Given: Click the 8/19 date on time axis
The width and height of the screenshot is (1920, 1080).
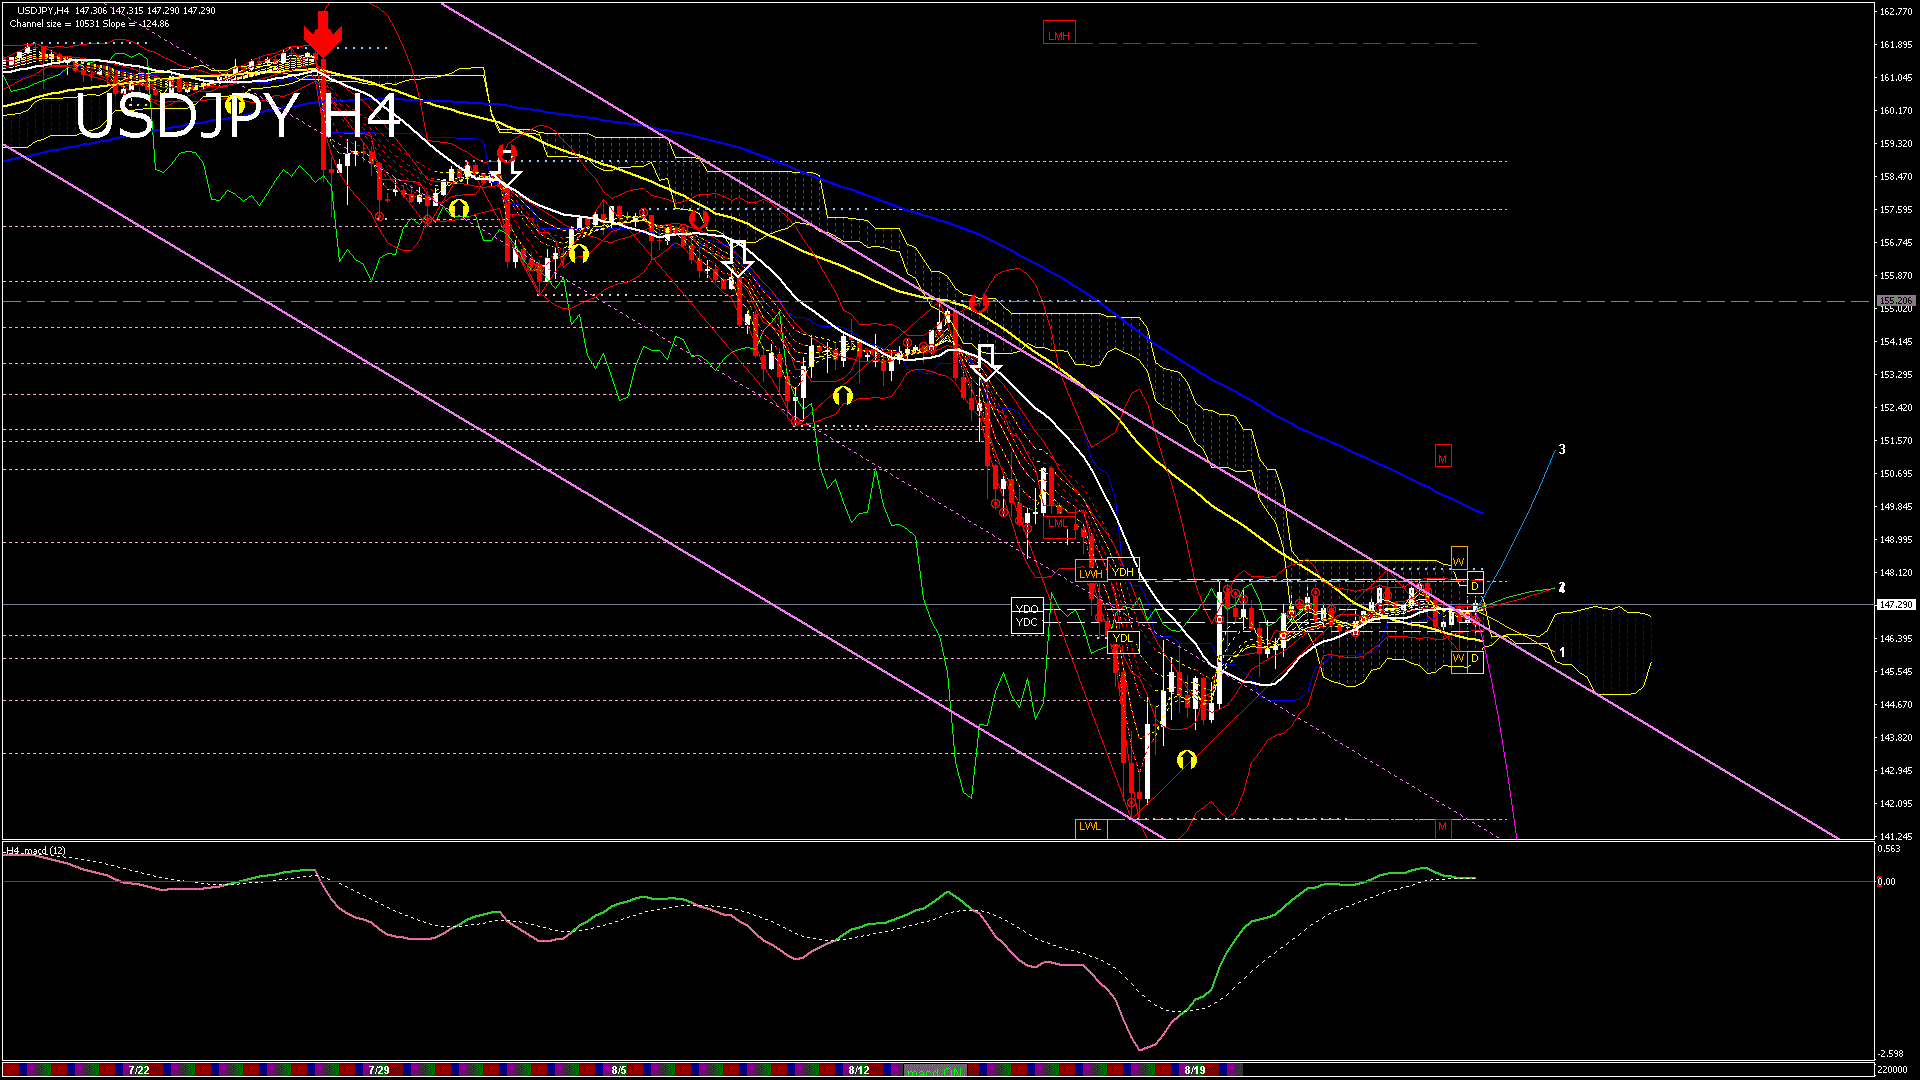Looking at the screenshot, I should [x=1194, y=1070].
